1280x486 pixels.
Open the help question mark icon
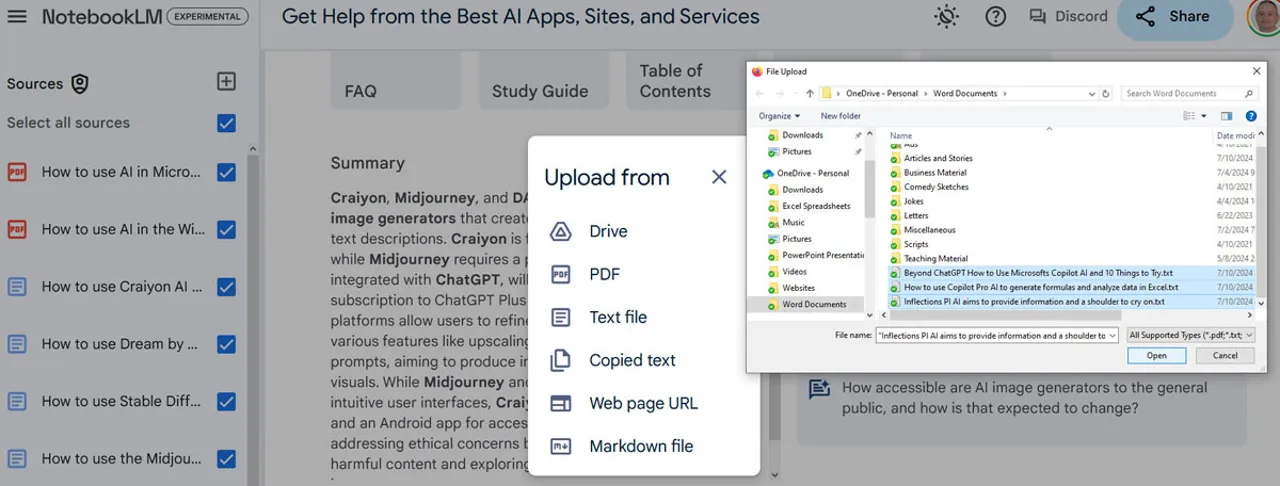click(995, 17)
